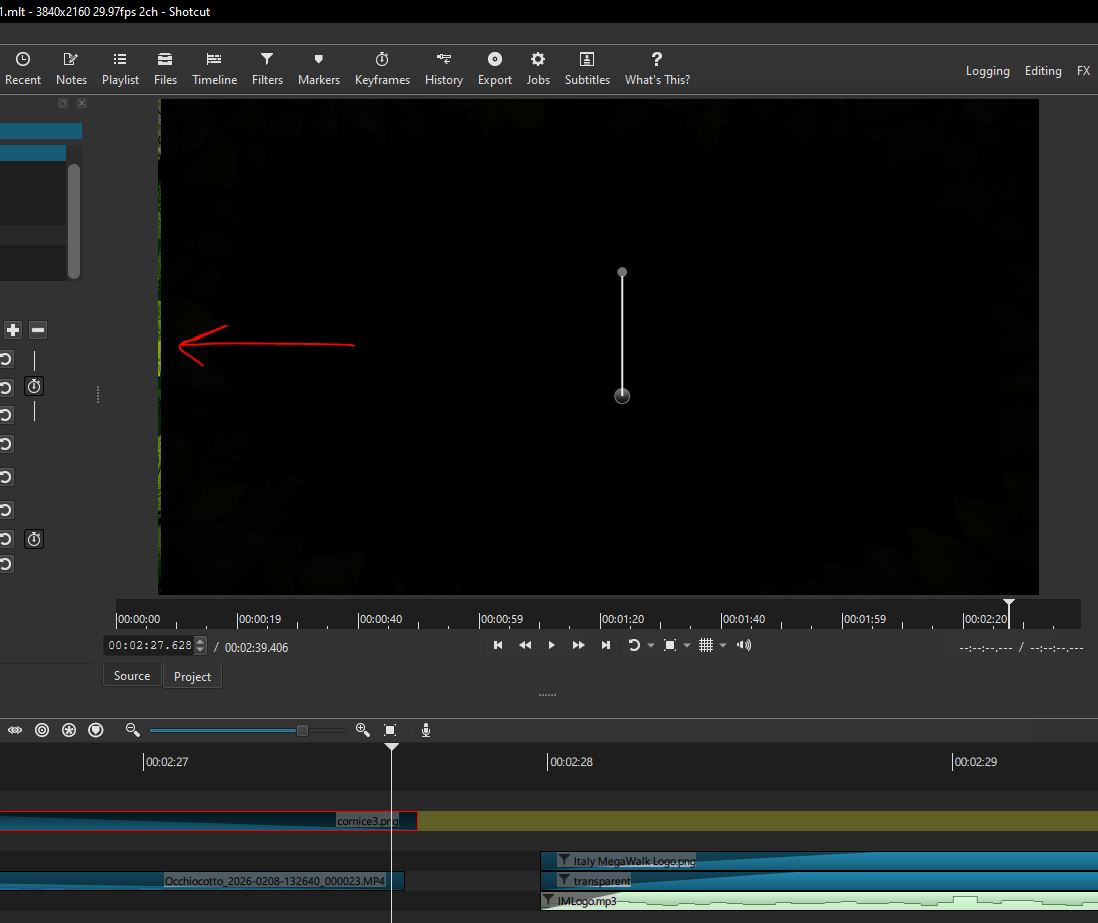
Task: Open the player zoom dropdown arrow
Action: (x=686, y=646)
